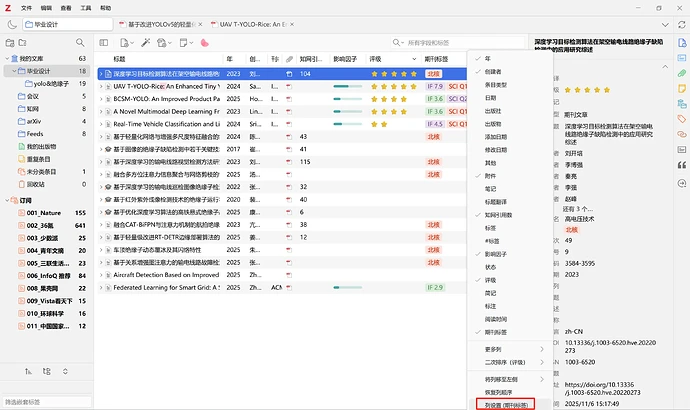
Task: Click new library folder icon beside it
Action: click(22, 43)
